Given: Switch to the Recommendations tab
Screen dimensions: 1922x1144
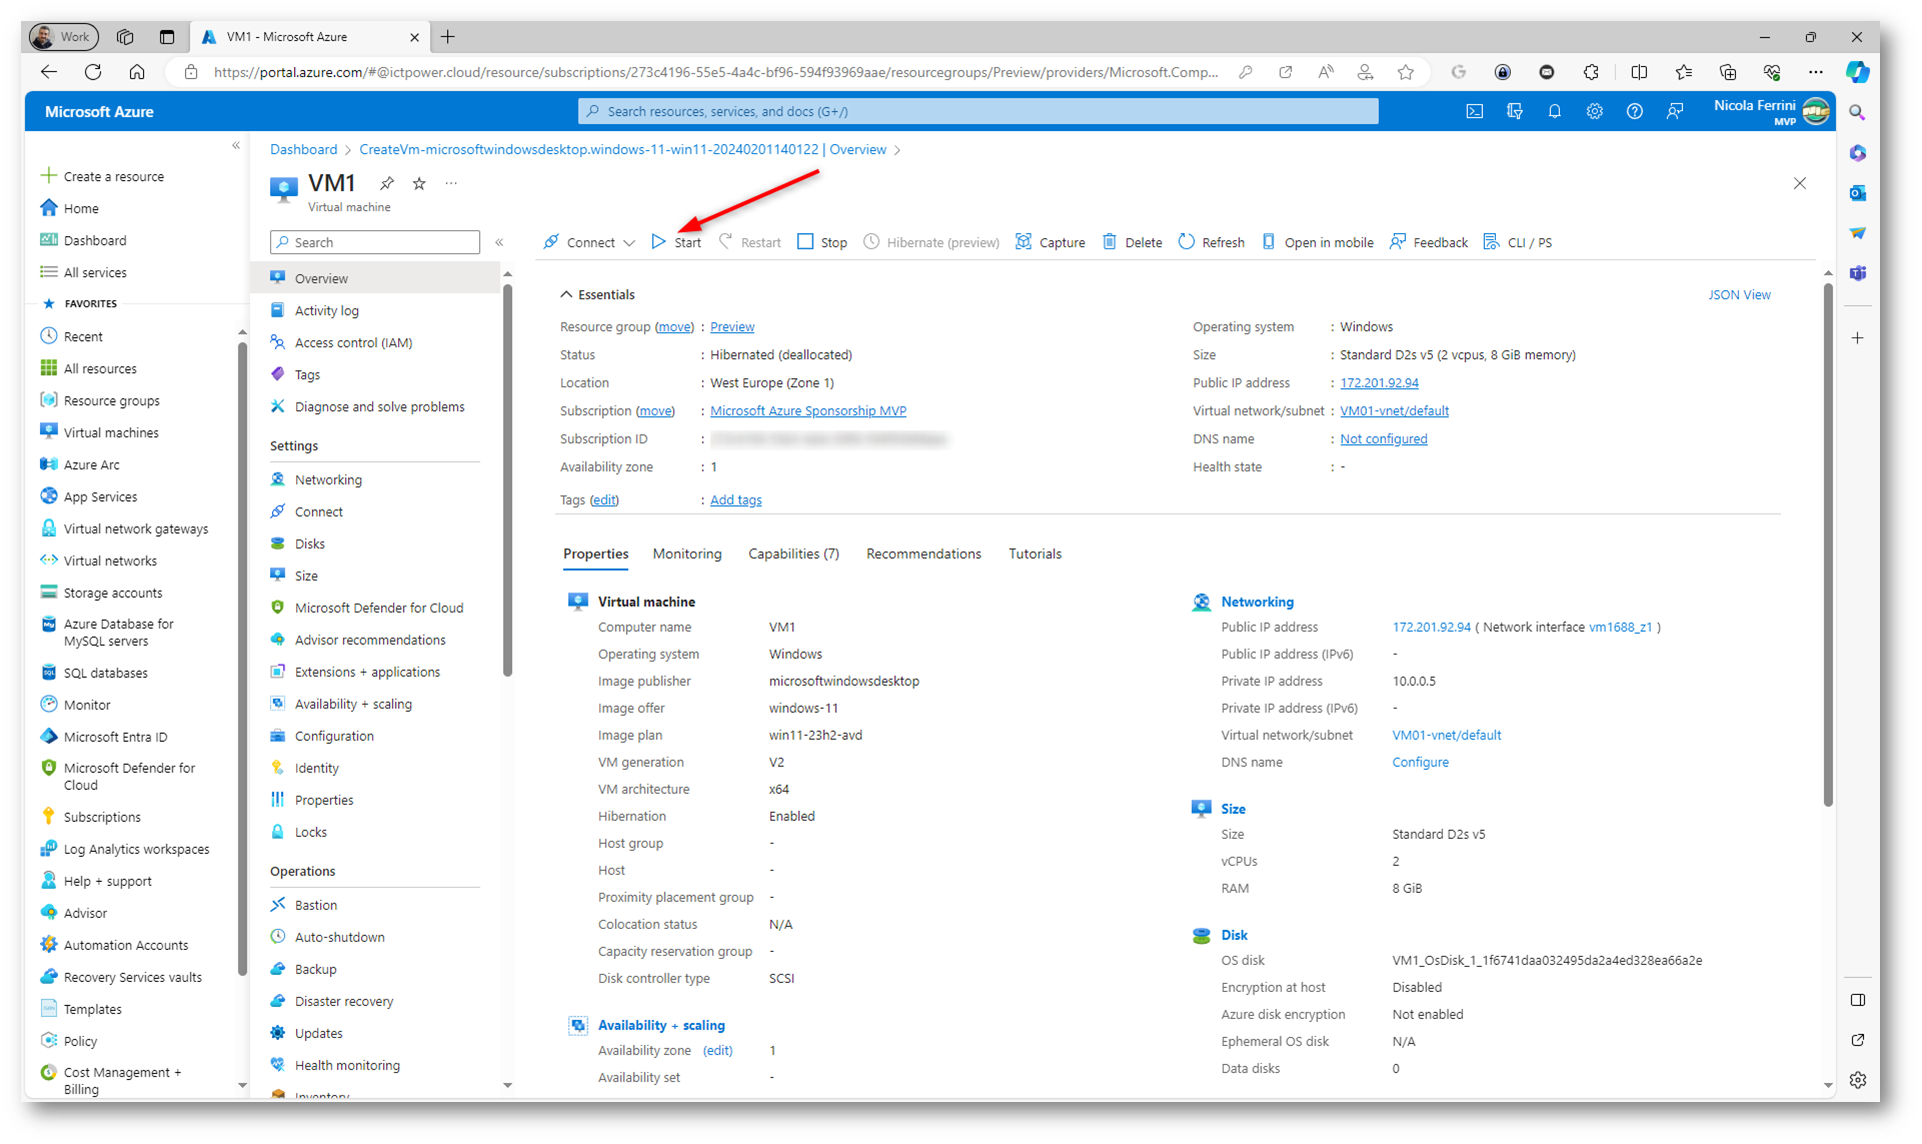Looking at the screenshot, I should [923, 554].
